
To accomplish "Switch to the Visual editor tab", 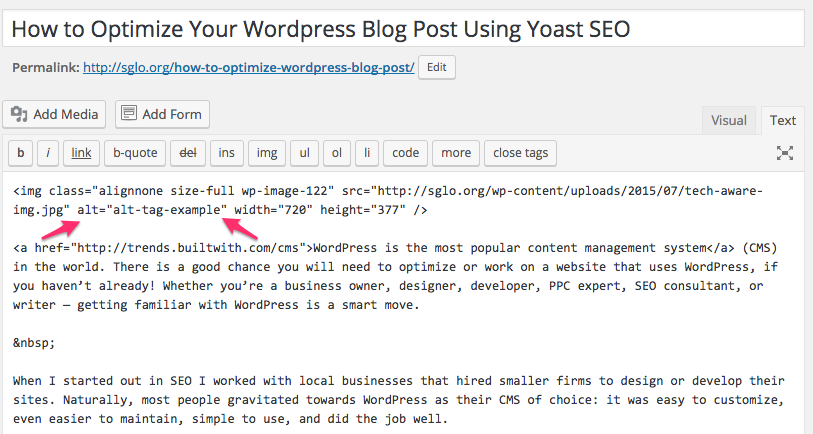I will pyautogui.click(x=728, y=120).
